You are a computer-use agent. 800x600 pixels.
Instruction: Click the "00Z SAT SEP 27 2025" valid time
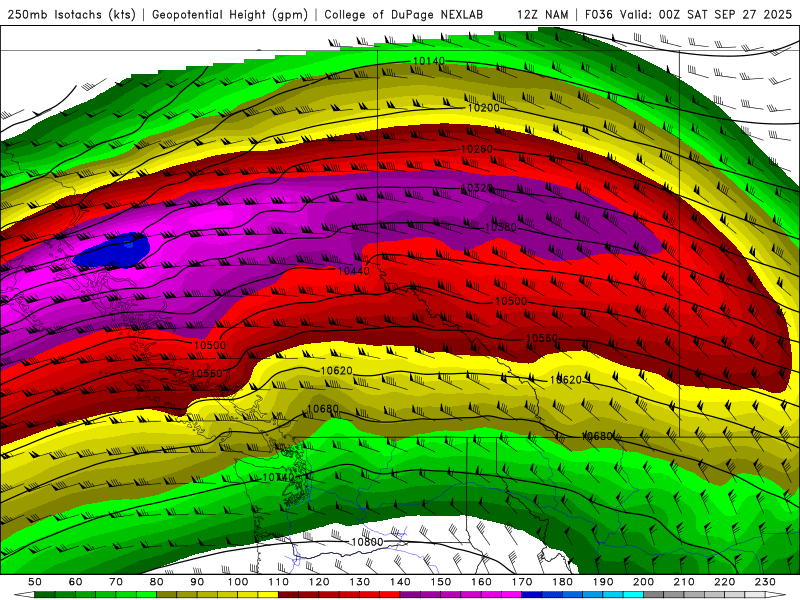tap(725, 14)
